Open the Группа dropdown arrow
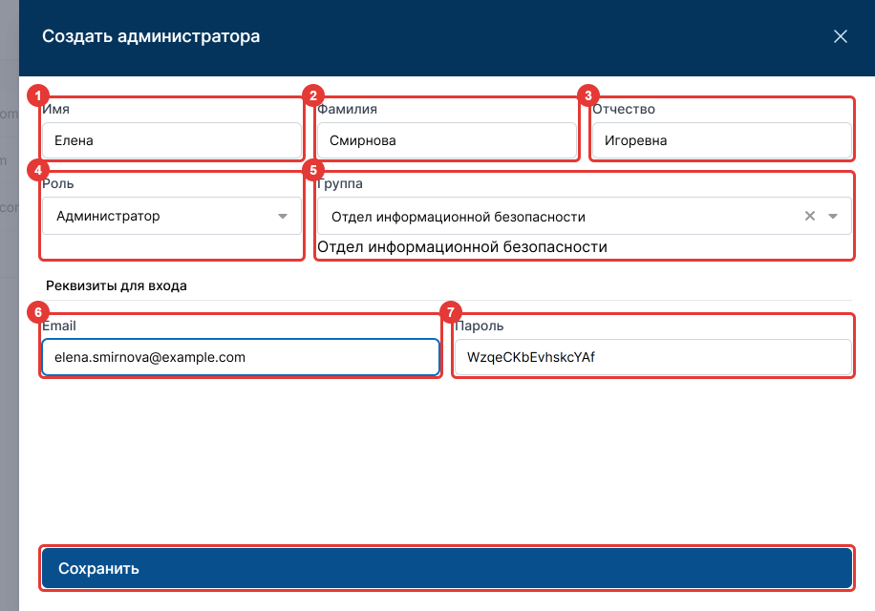 833,216
